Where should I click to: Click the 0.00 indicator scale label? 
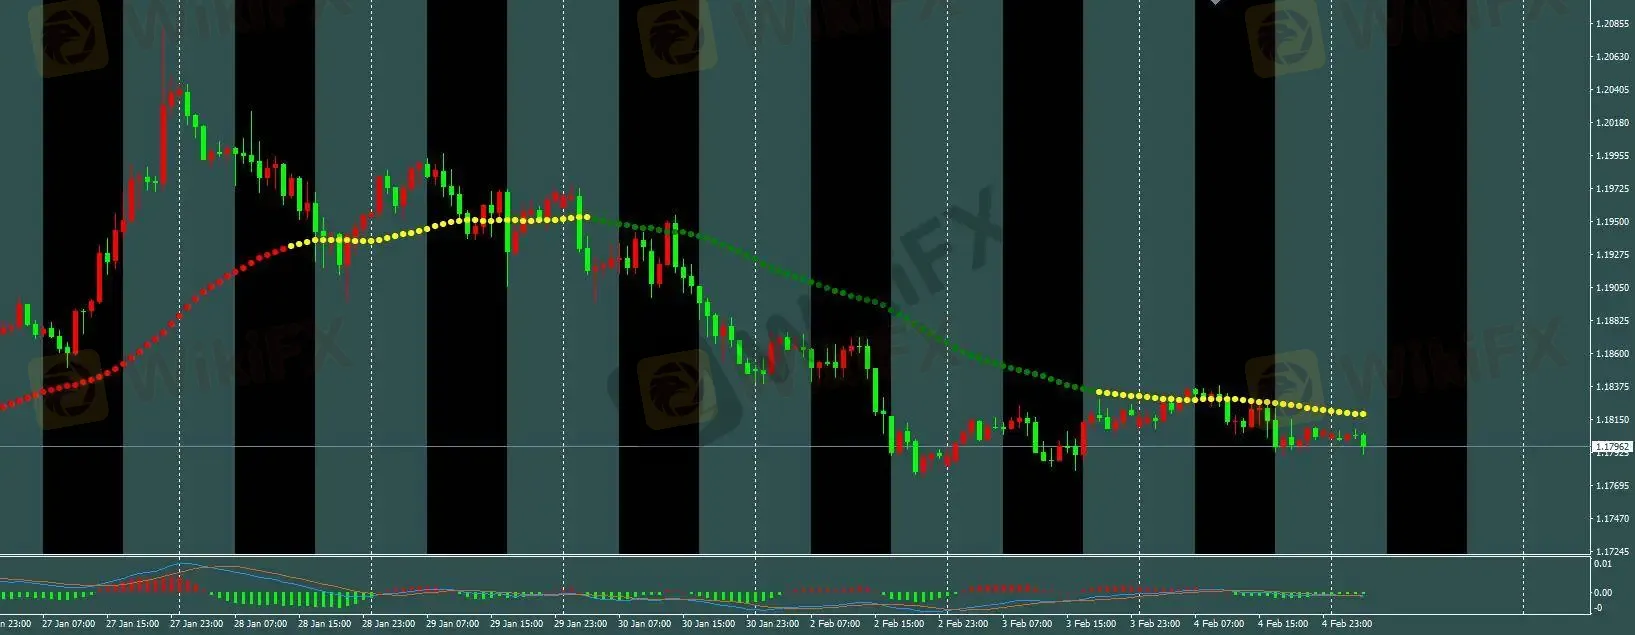click(x=1602, y=592)
